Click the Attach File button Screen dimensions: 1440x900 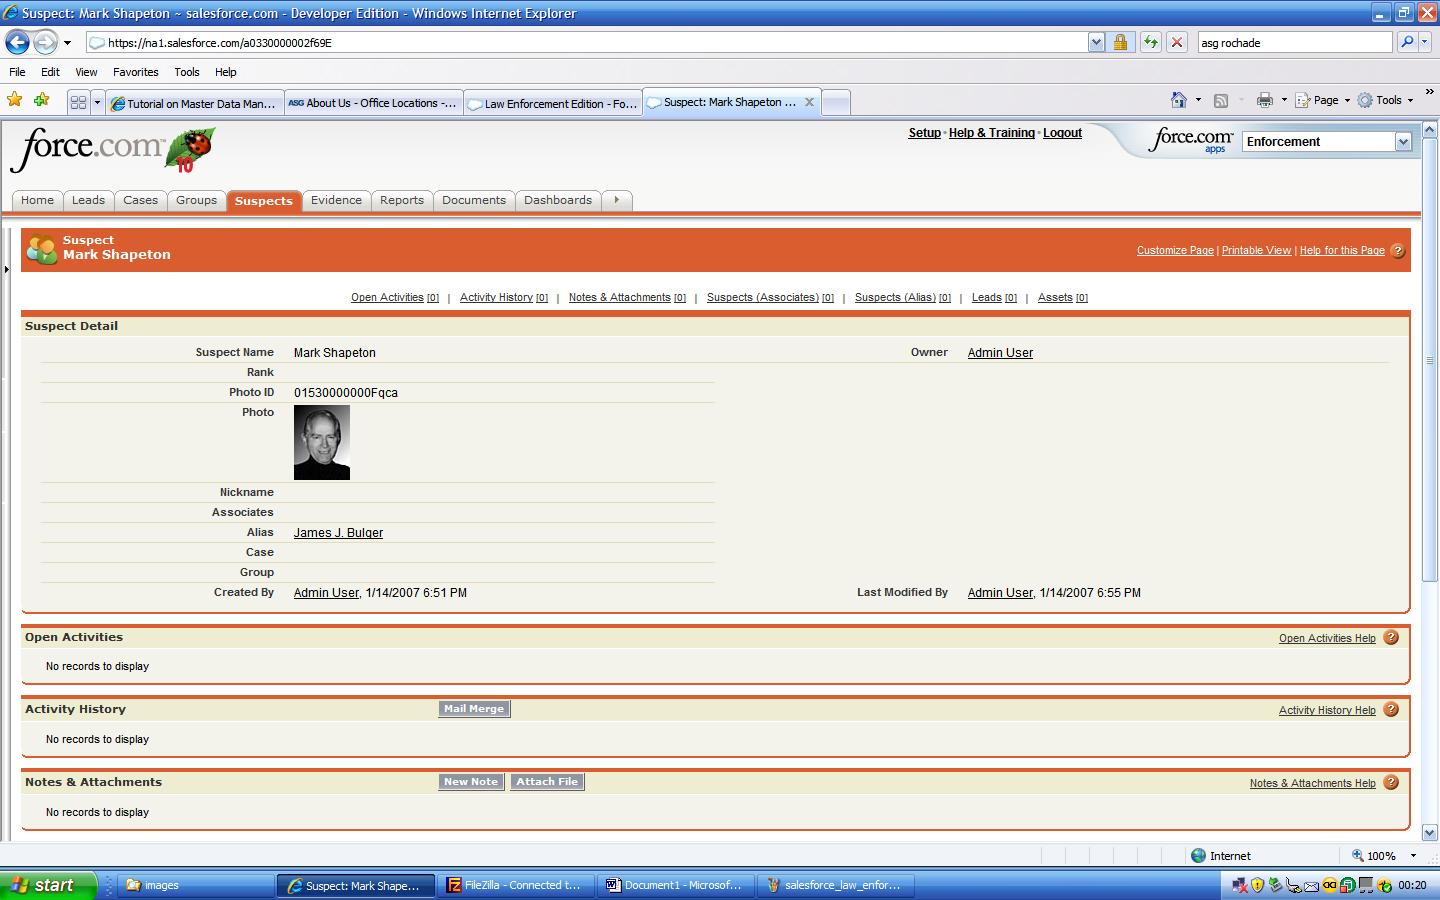547,782
